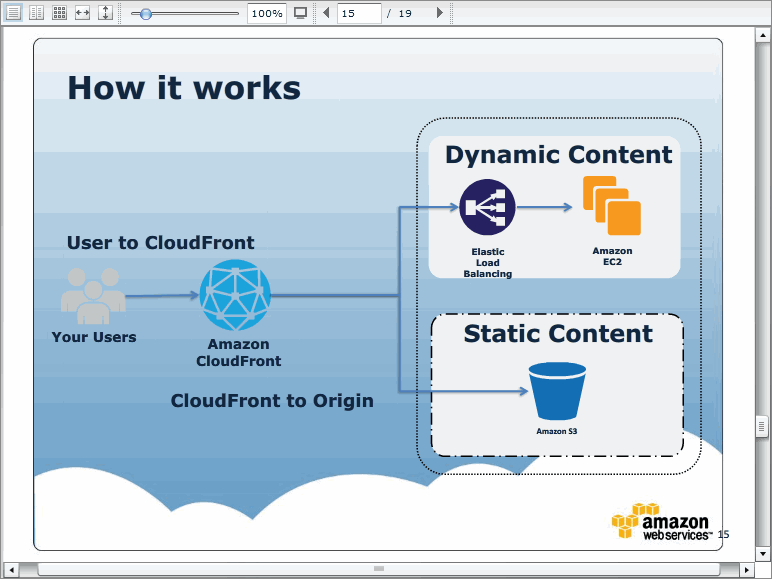Screen dimensions: 772x579
Task: Click the "User to CloudFront" label
Action: click(x=161, y=243)
